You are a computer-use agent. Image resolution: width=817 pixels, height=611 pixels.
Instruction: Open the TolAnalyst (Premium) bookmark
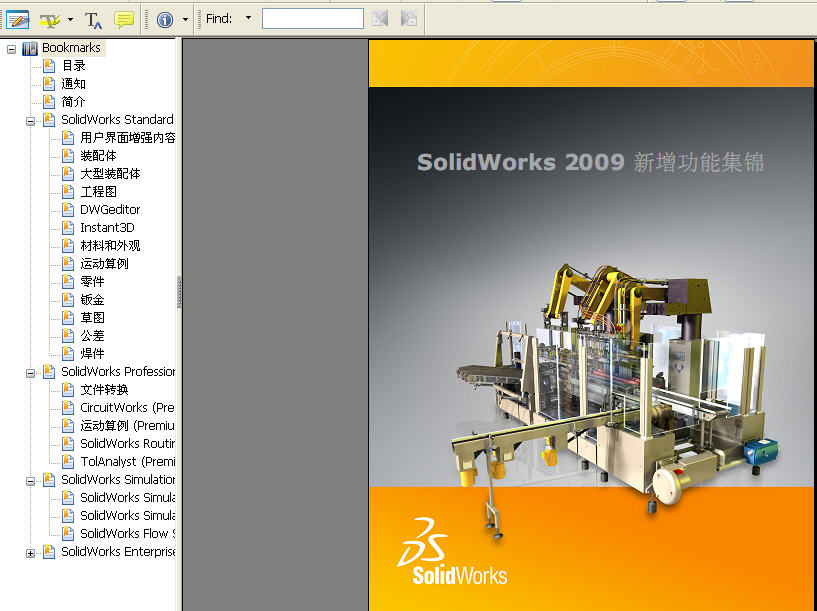click(128, 462)
